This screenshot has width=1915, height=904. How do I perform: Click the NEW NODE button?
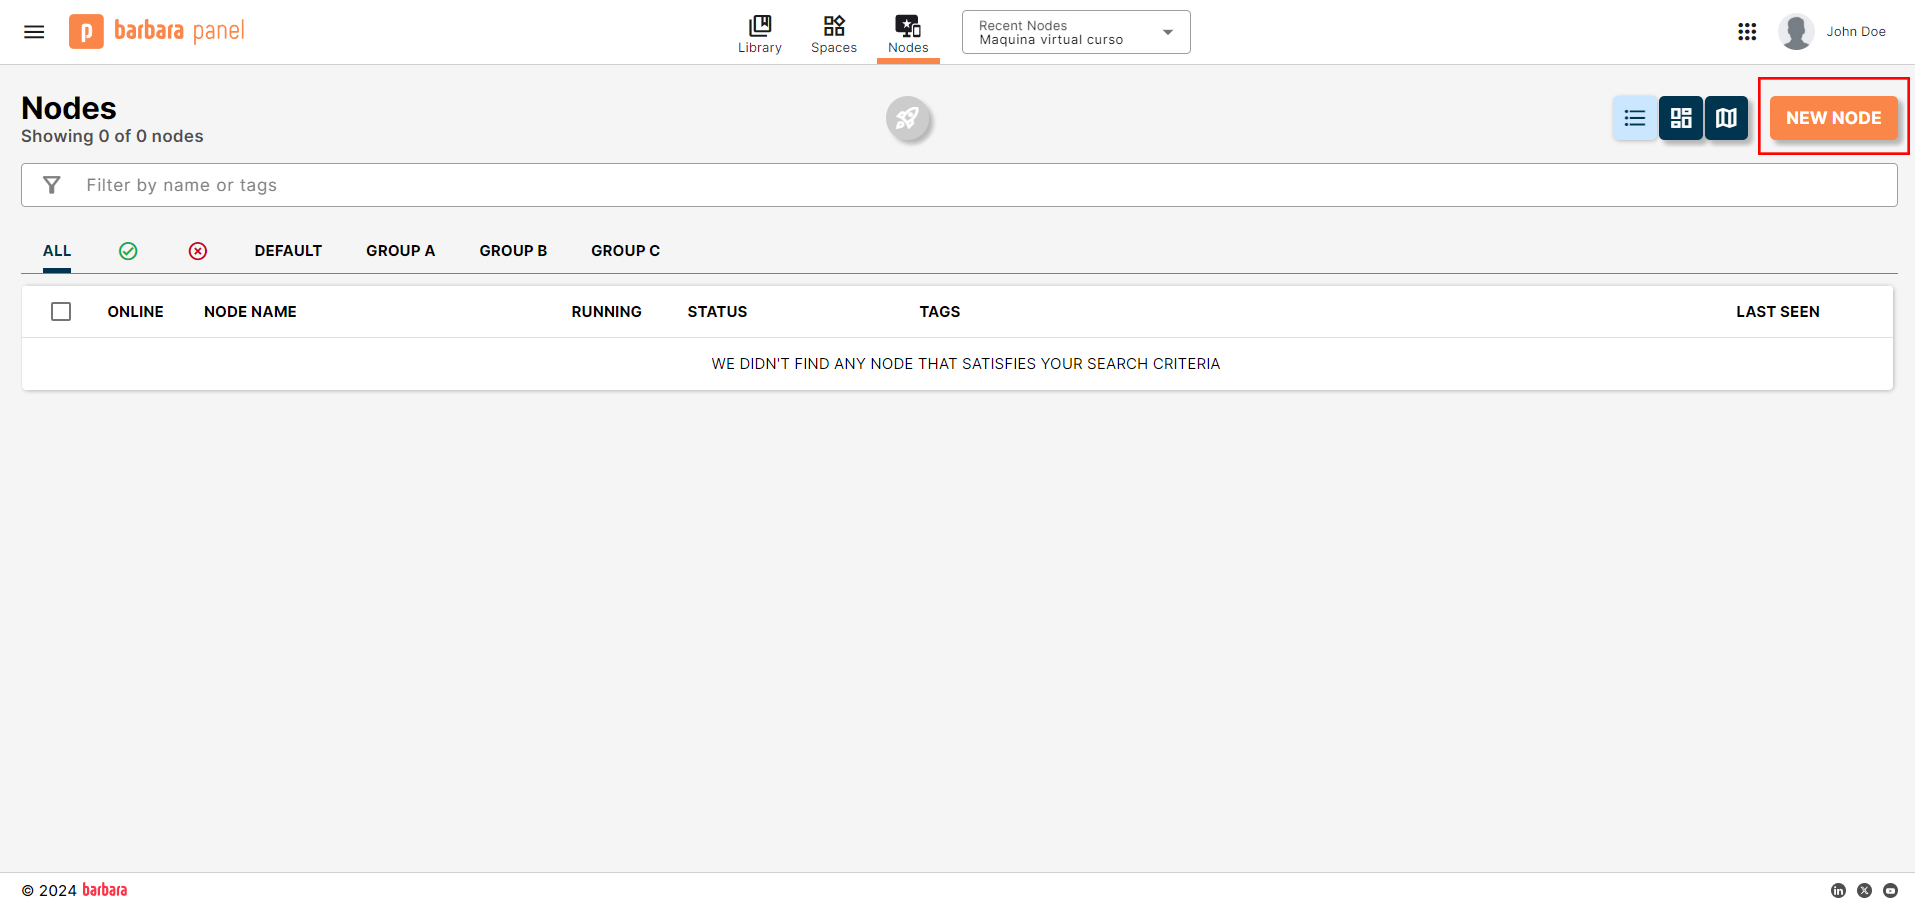pyautogui.click(x=1833, y=117)
